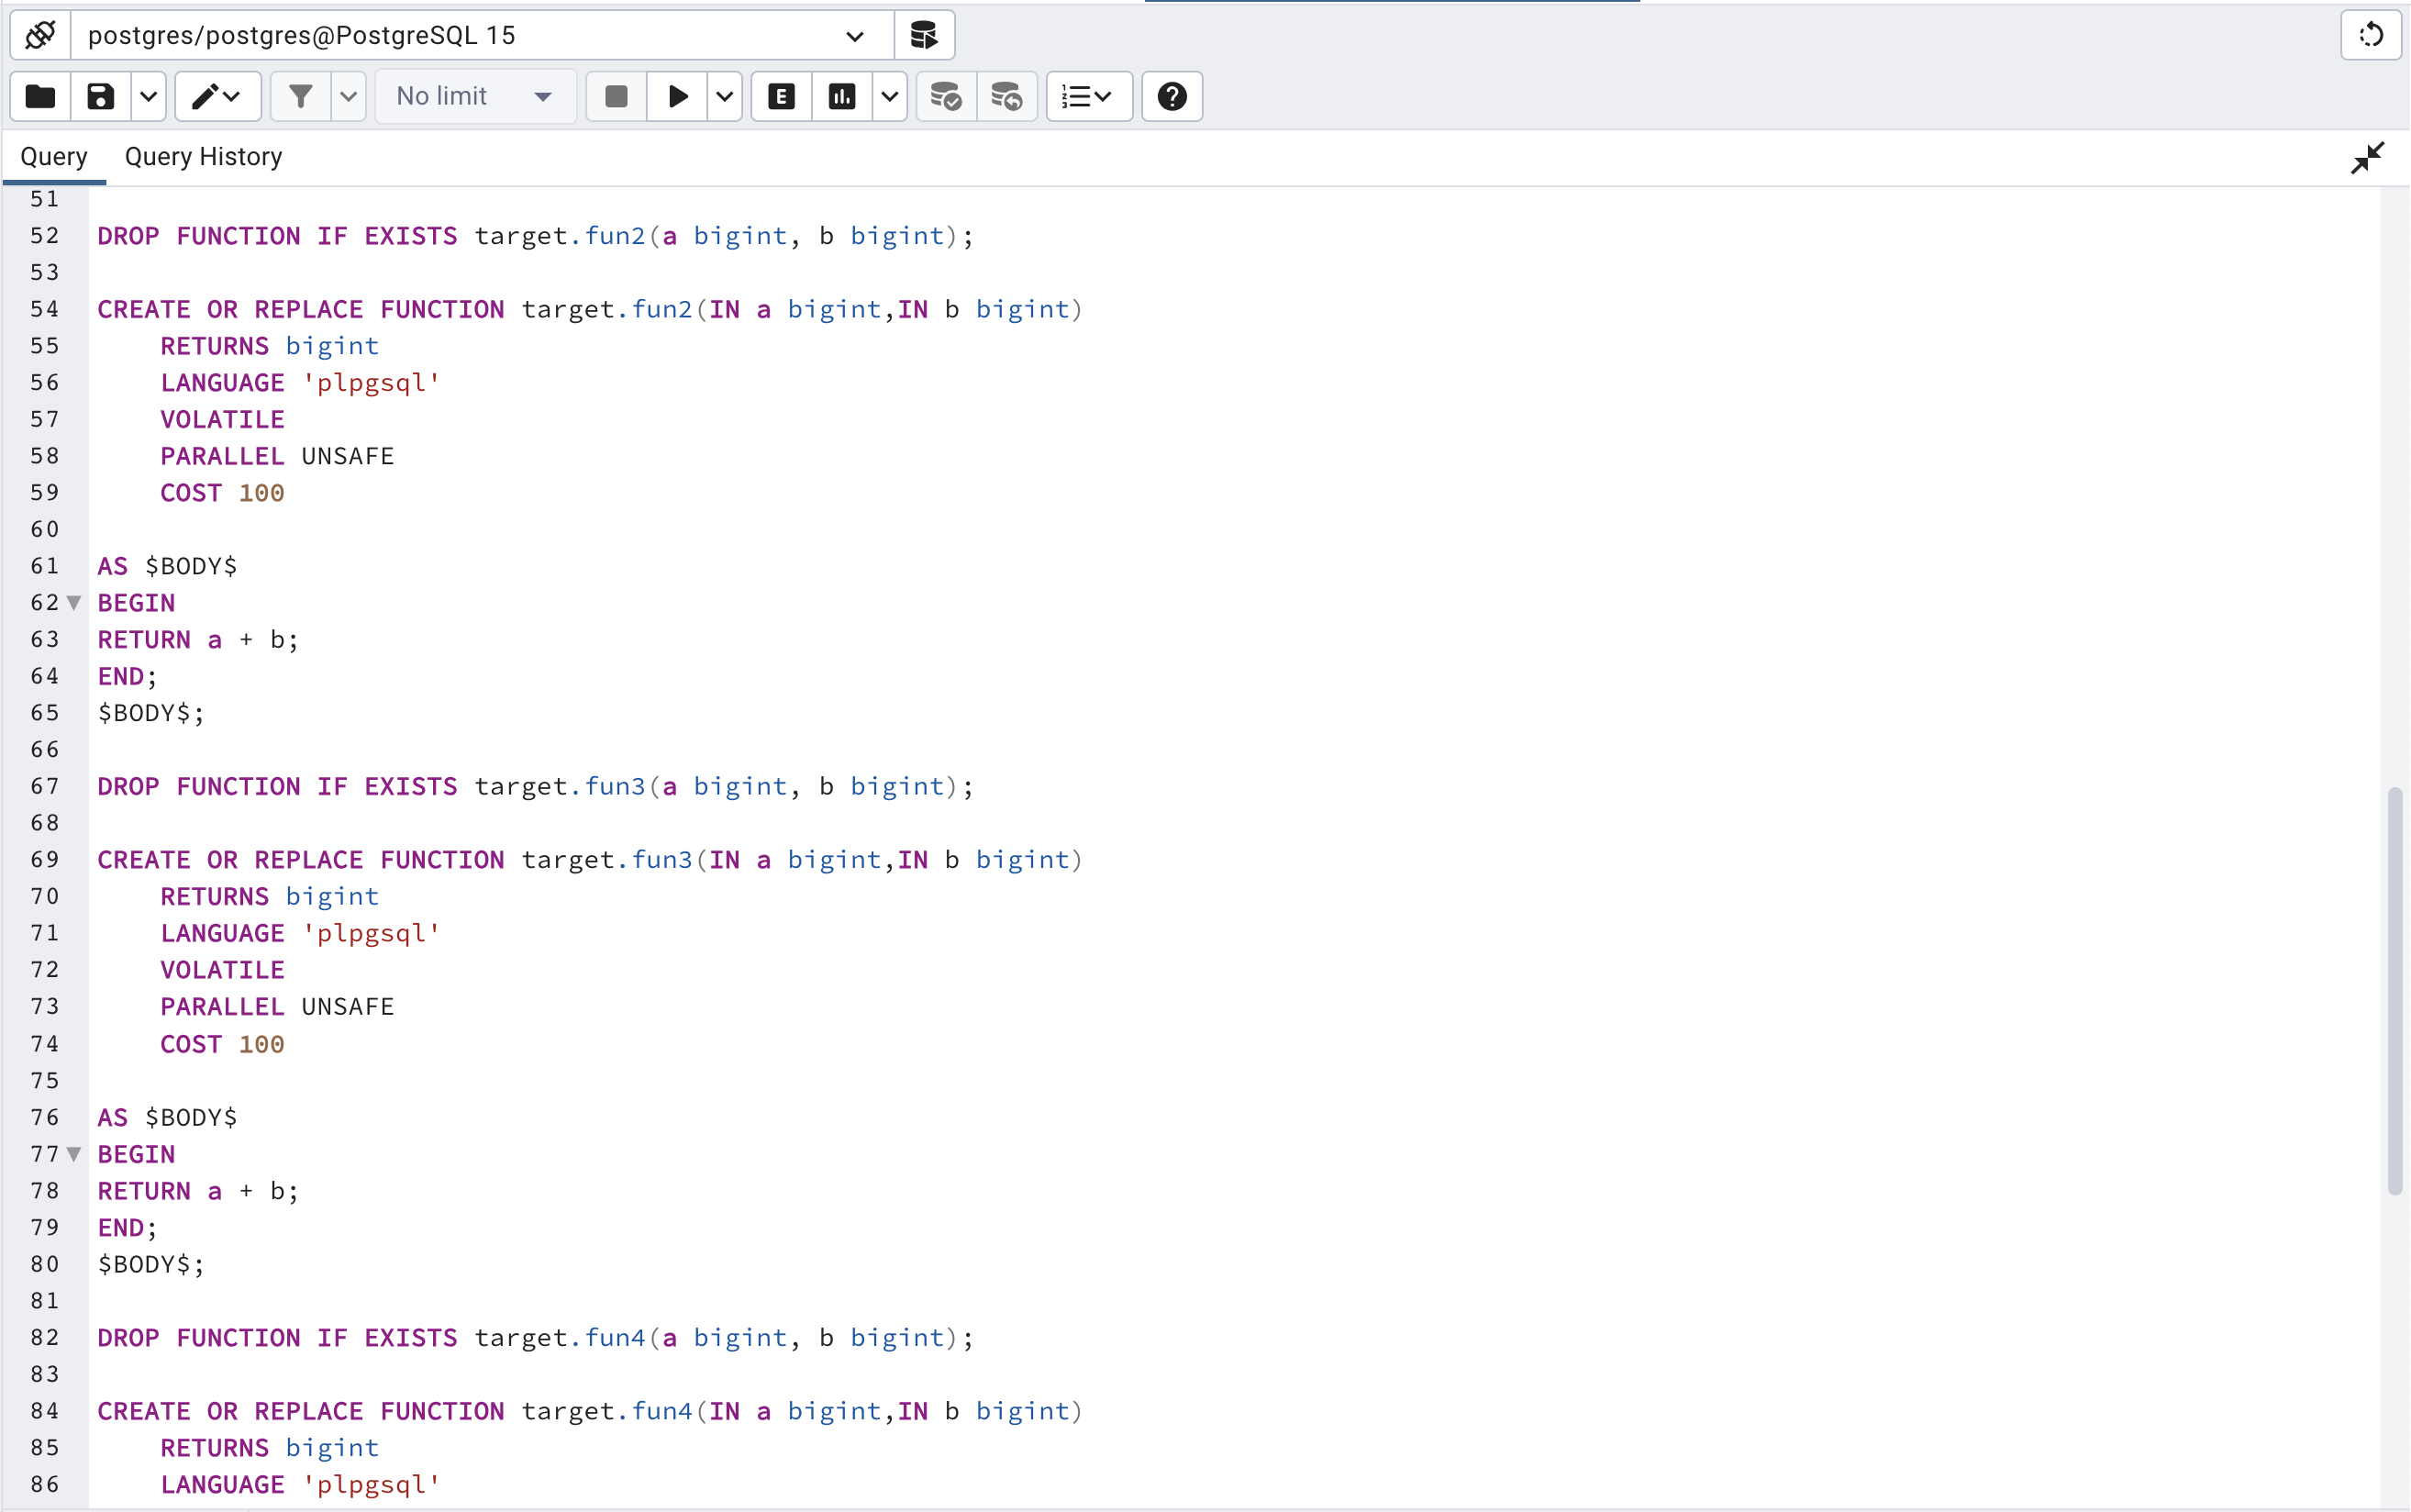Click the stop query button

pos(616,97)
